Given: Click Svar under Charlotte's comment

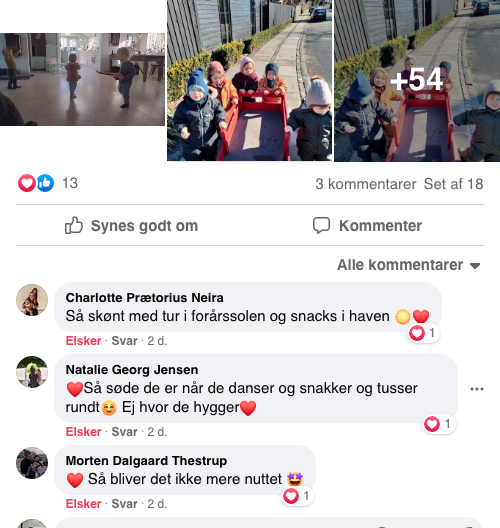Looking at the screenshot, I should tap(125, 341).
